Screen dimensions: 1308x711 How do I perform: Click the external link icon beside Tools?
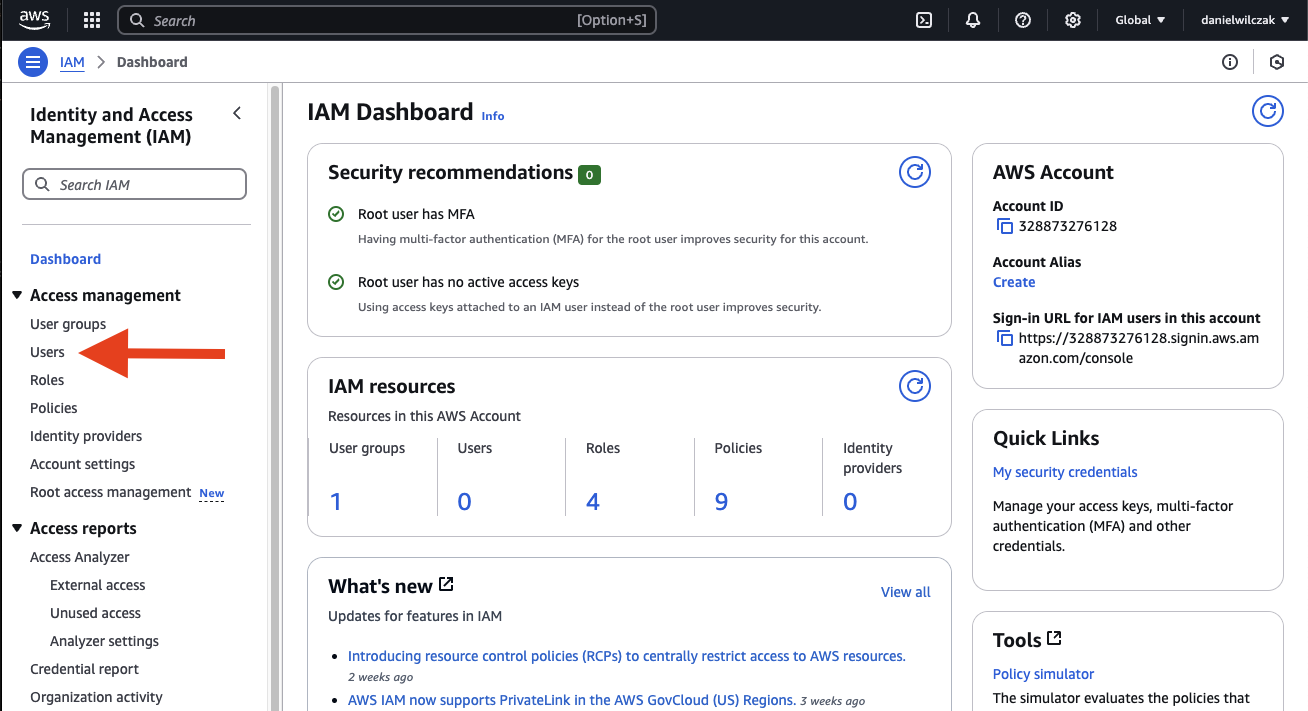[x=1054, y=638]
